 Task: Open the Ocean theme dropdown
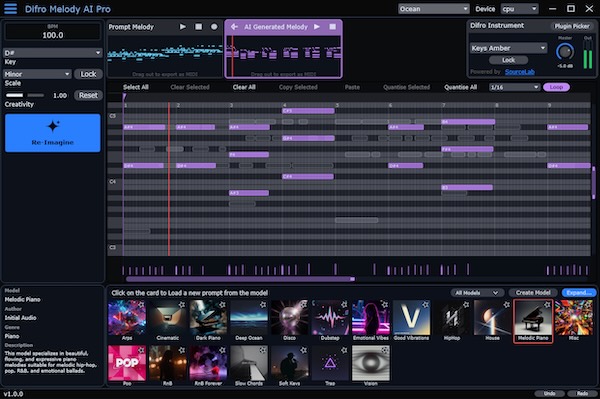coord(434,9)
